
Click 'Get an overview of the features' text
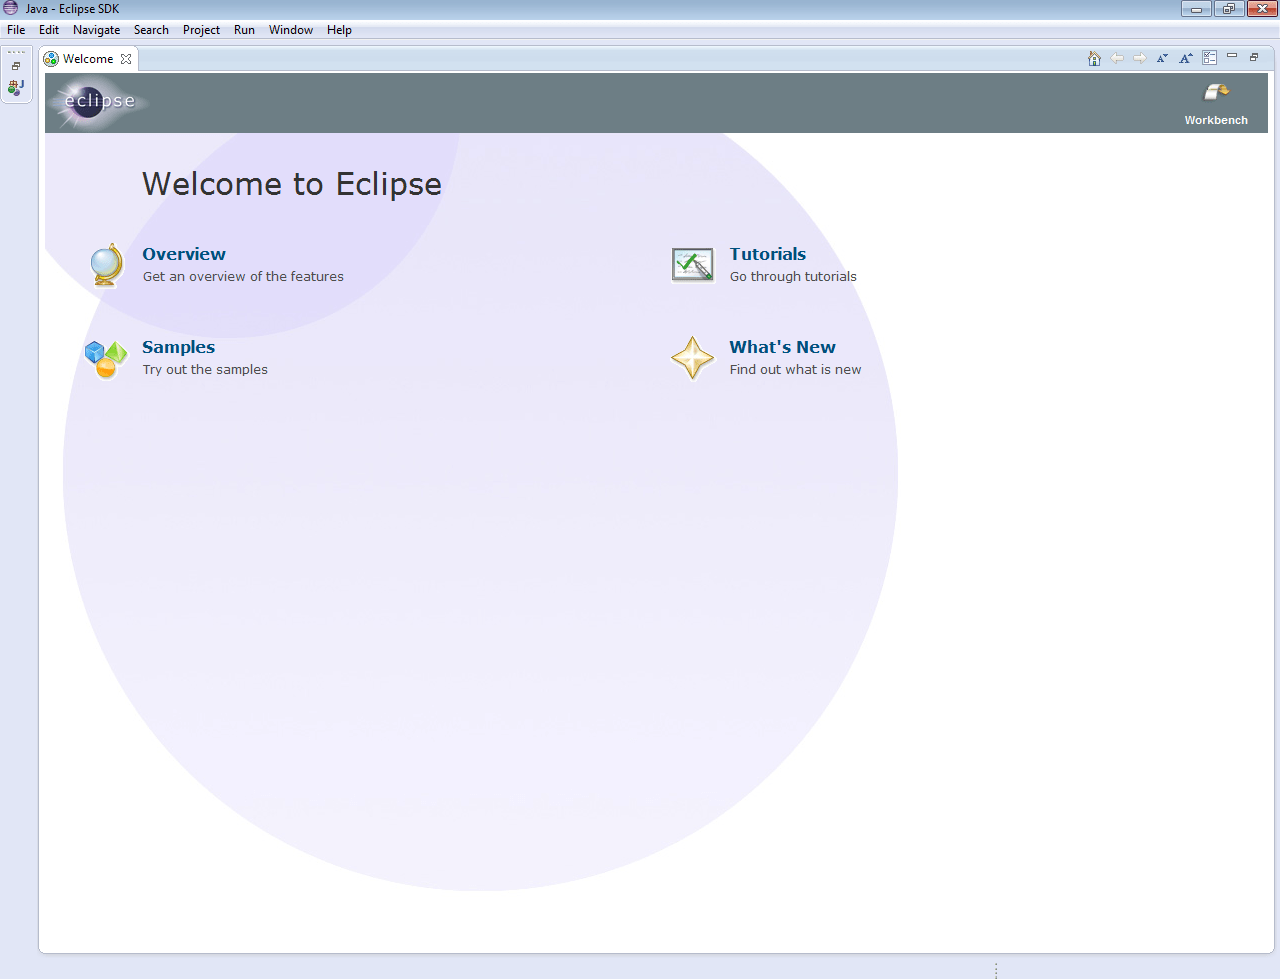click(243, 277)
